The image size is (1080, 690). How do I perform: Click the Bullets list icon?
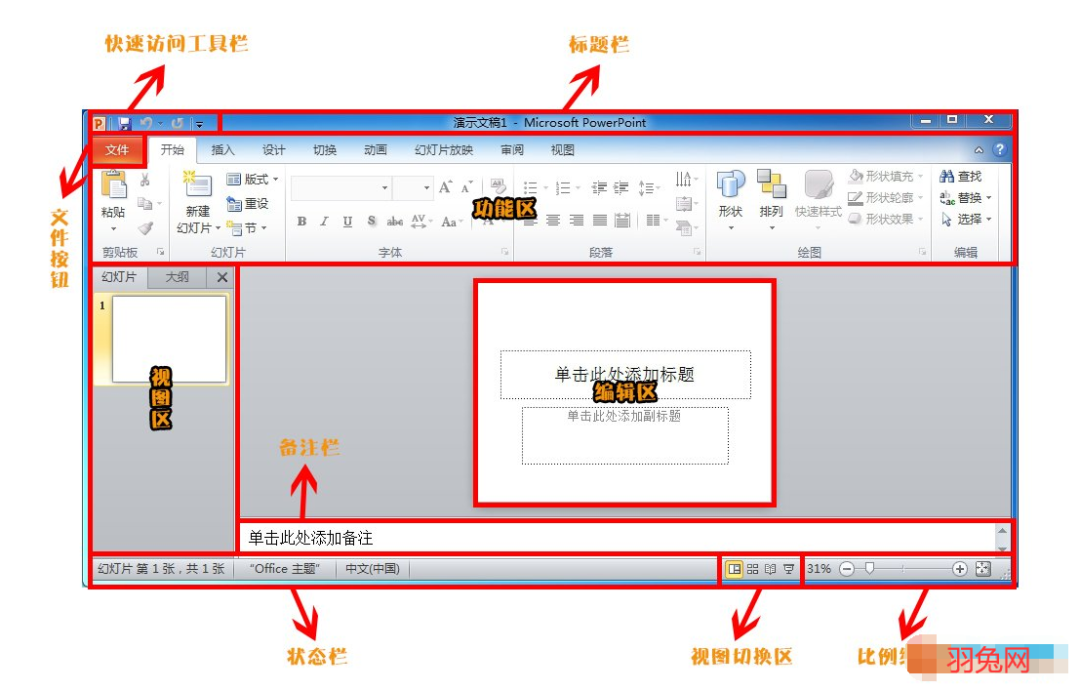point(530,187)
